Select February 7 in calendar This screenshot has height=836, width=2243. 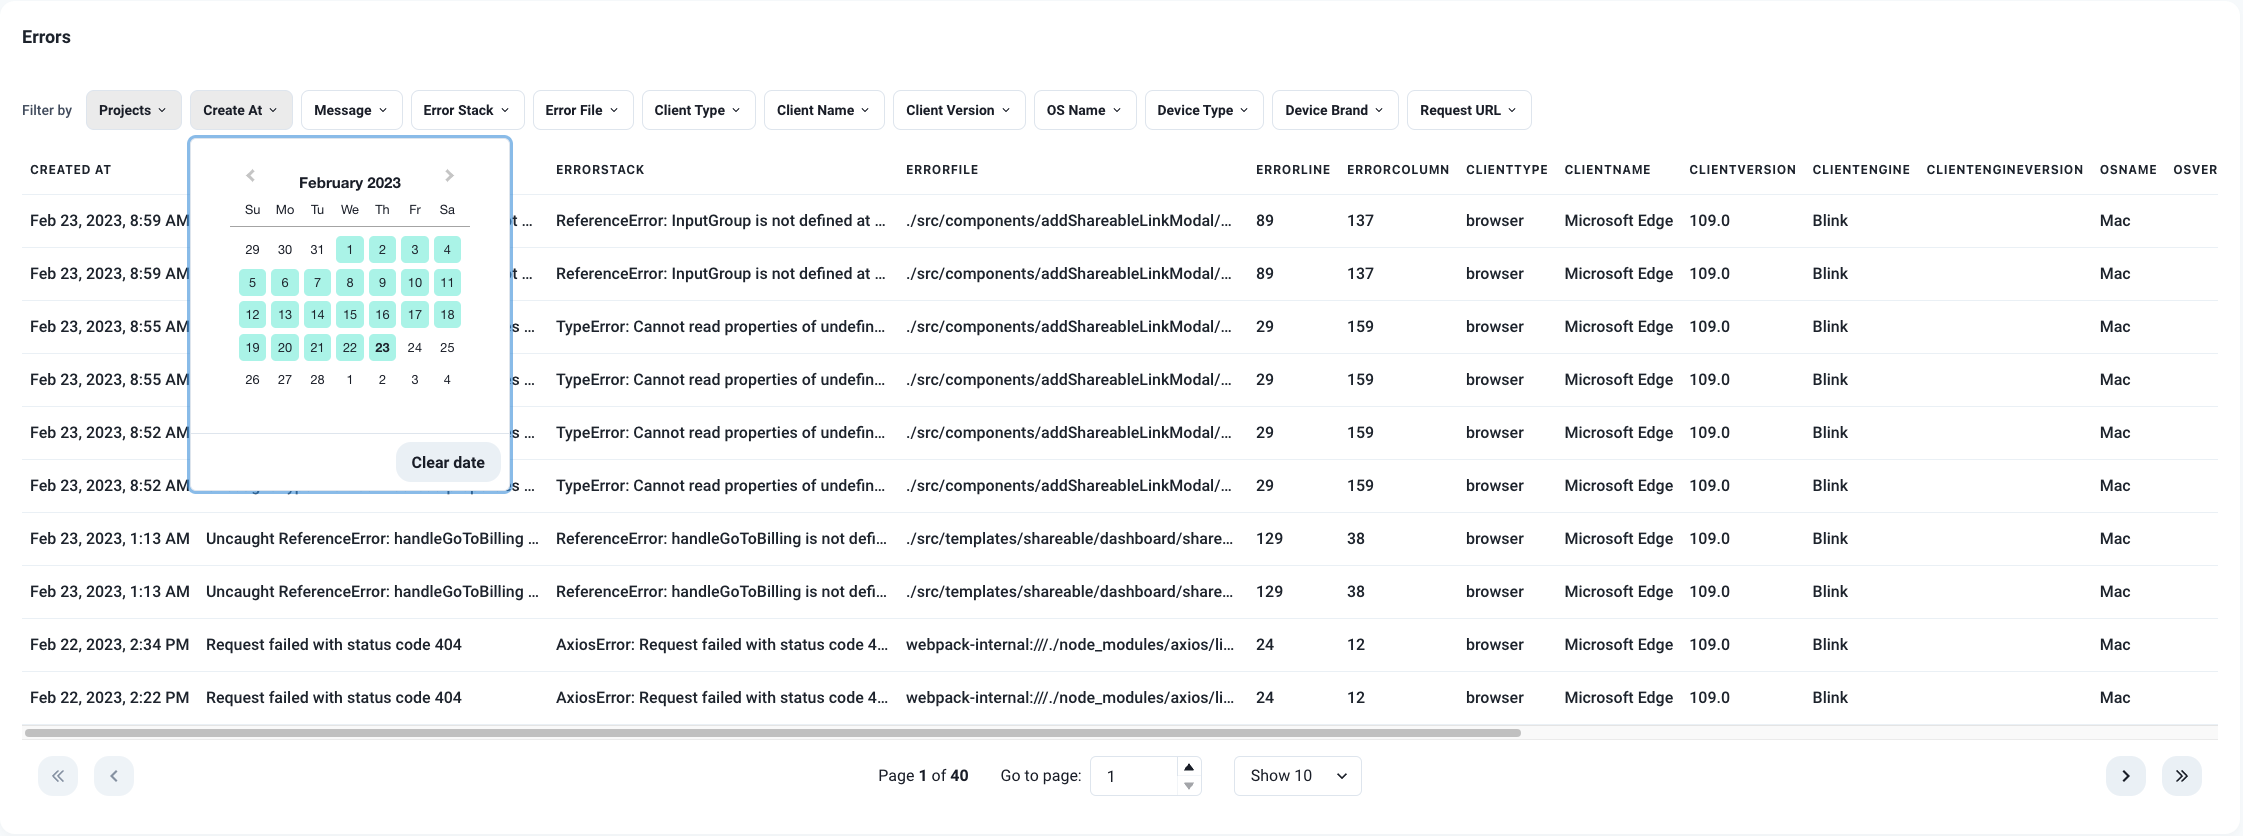point(317,282)
